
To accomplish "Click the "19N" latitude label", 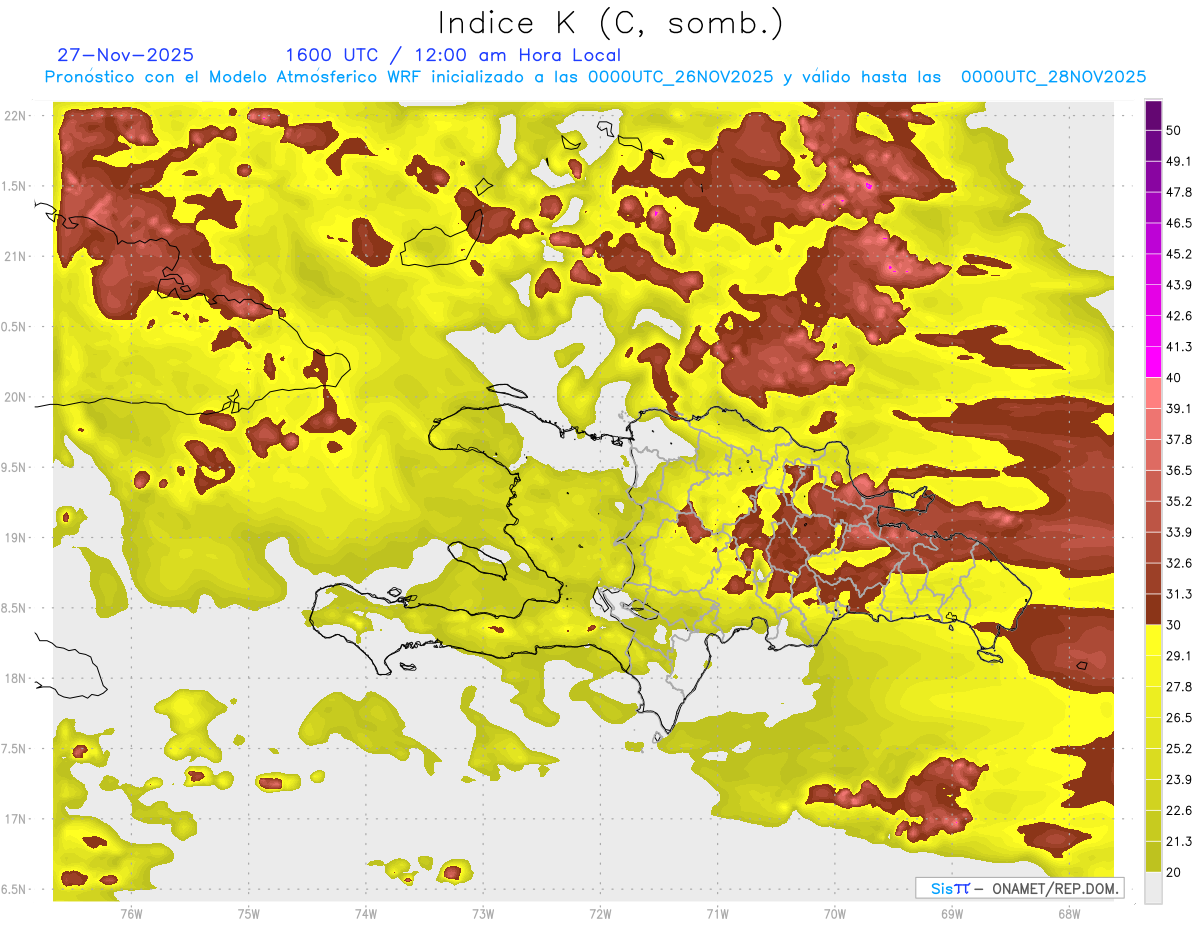I will [x=17, y=538].
